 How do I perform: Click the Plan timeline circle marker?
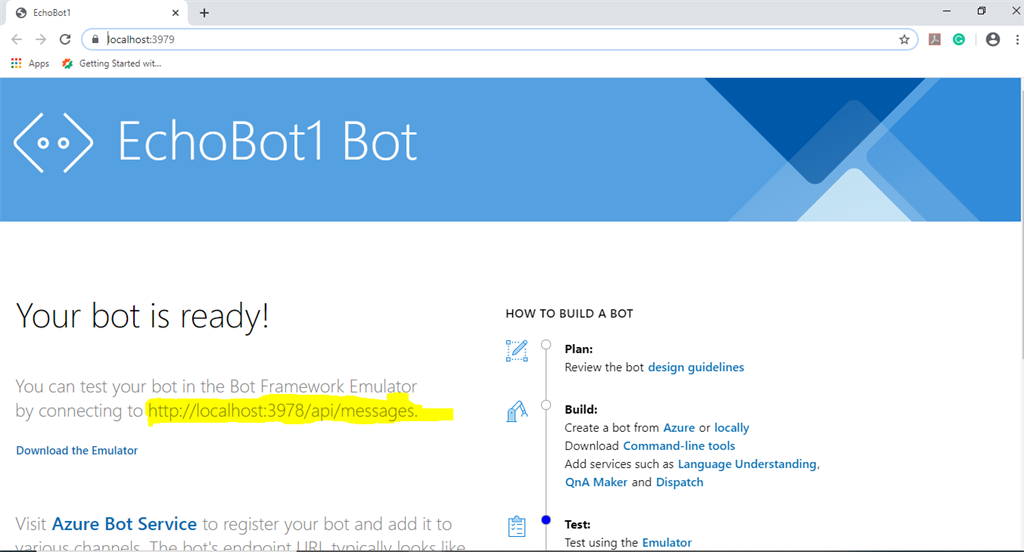point(546,344)
